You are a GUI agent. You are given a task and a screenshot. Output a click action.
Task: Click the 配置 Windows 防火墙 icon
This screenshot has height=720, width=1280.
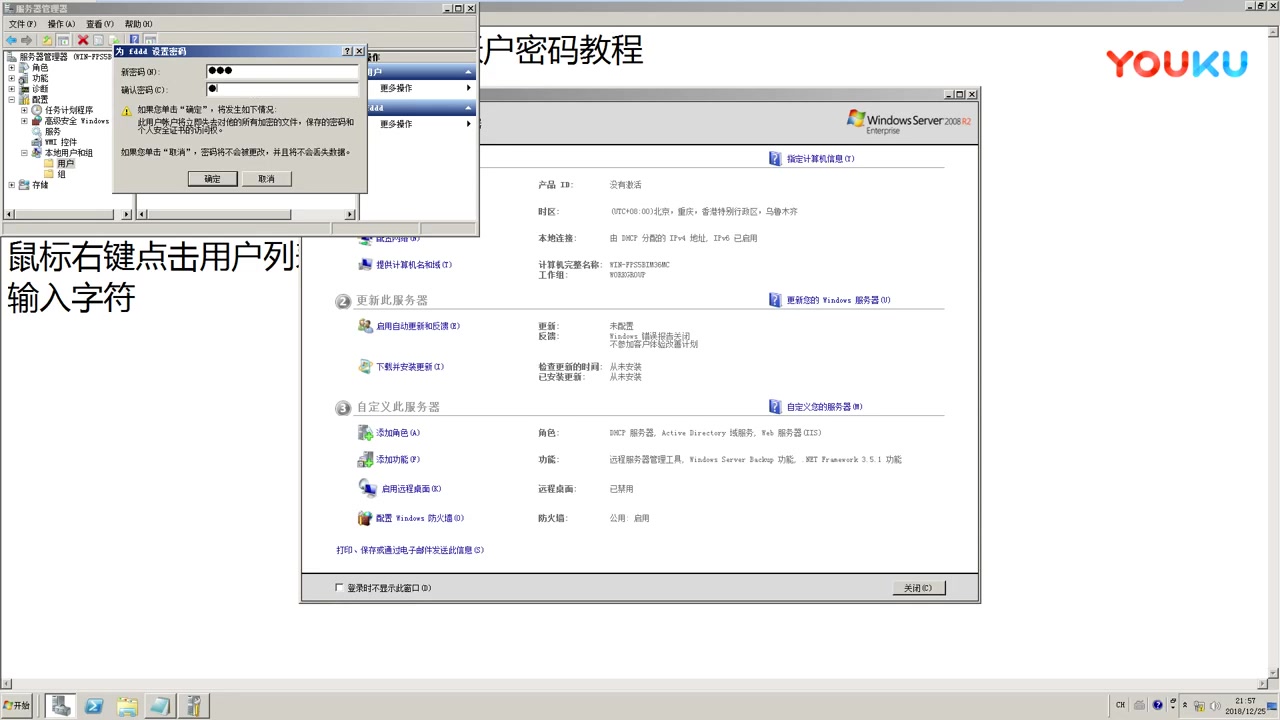[x=365, y=518]
